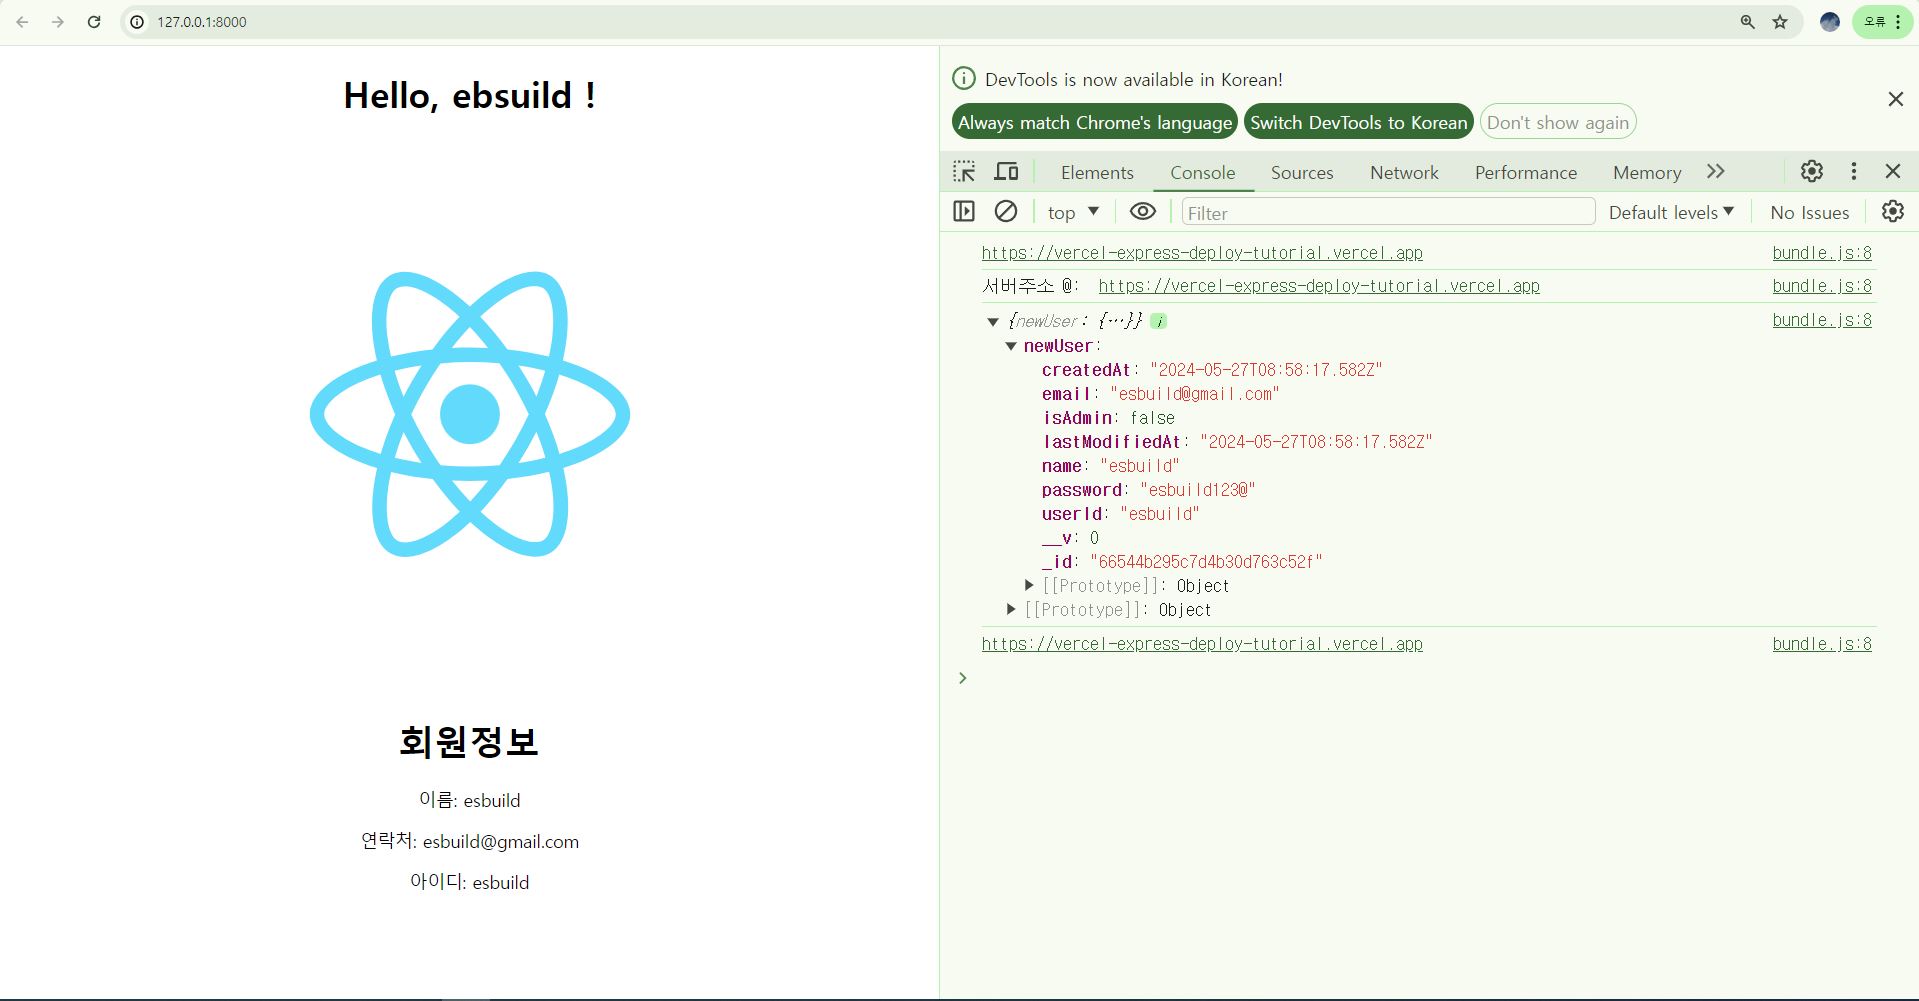Open the last vercel-express-deploy-tutorial link
The width and height of the screenshot is (1919, 1001).
coord(1202,644)
